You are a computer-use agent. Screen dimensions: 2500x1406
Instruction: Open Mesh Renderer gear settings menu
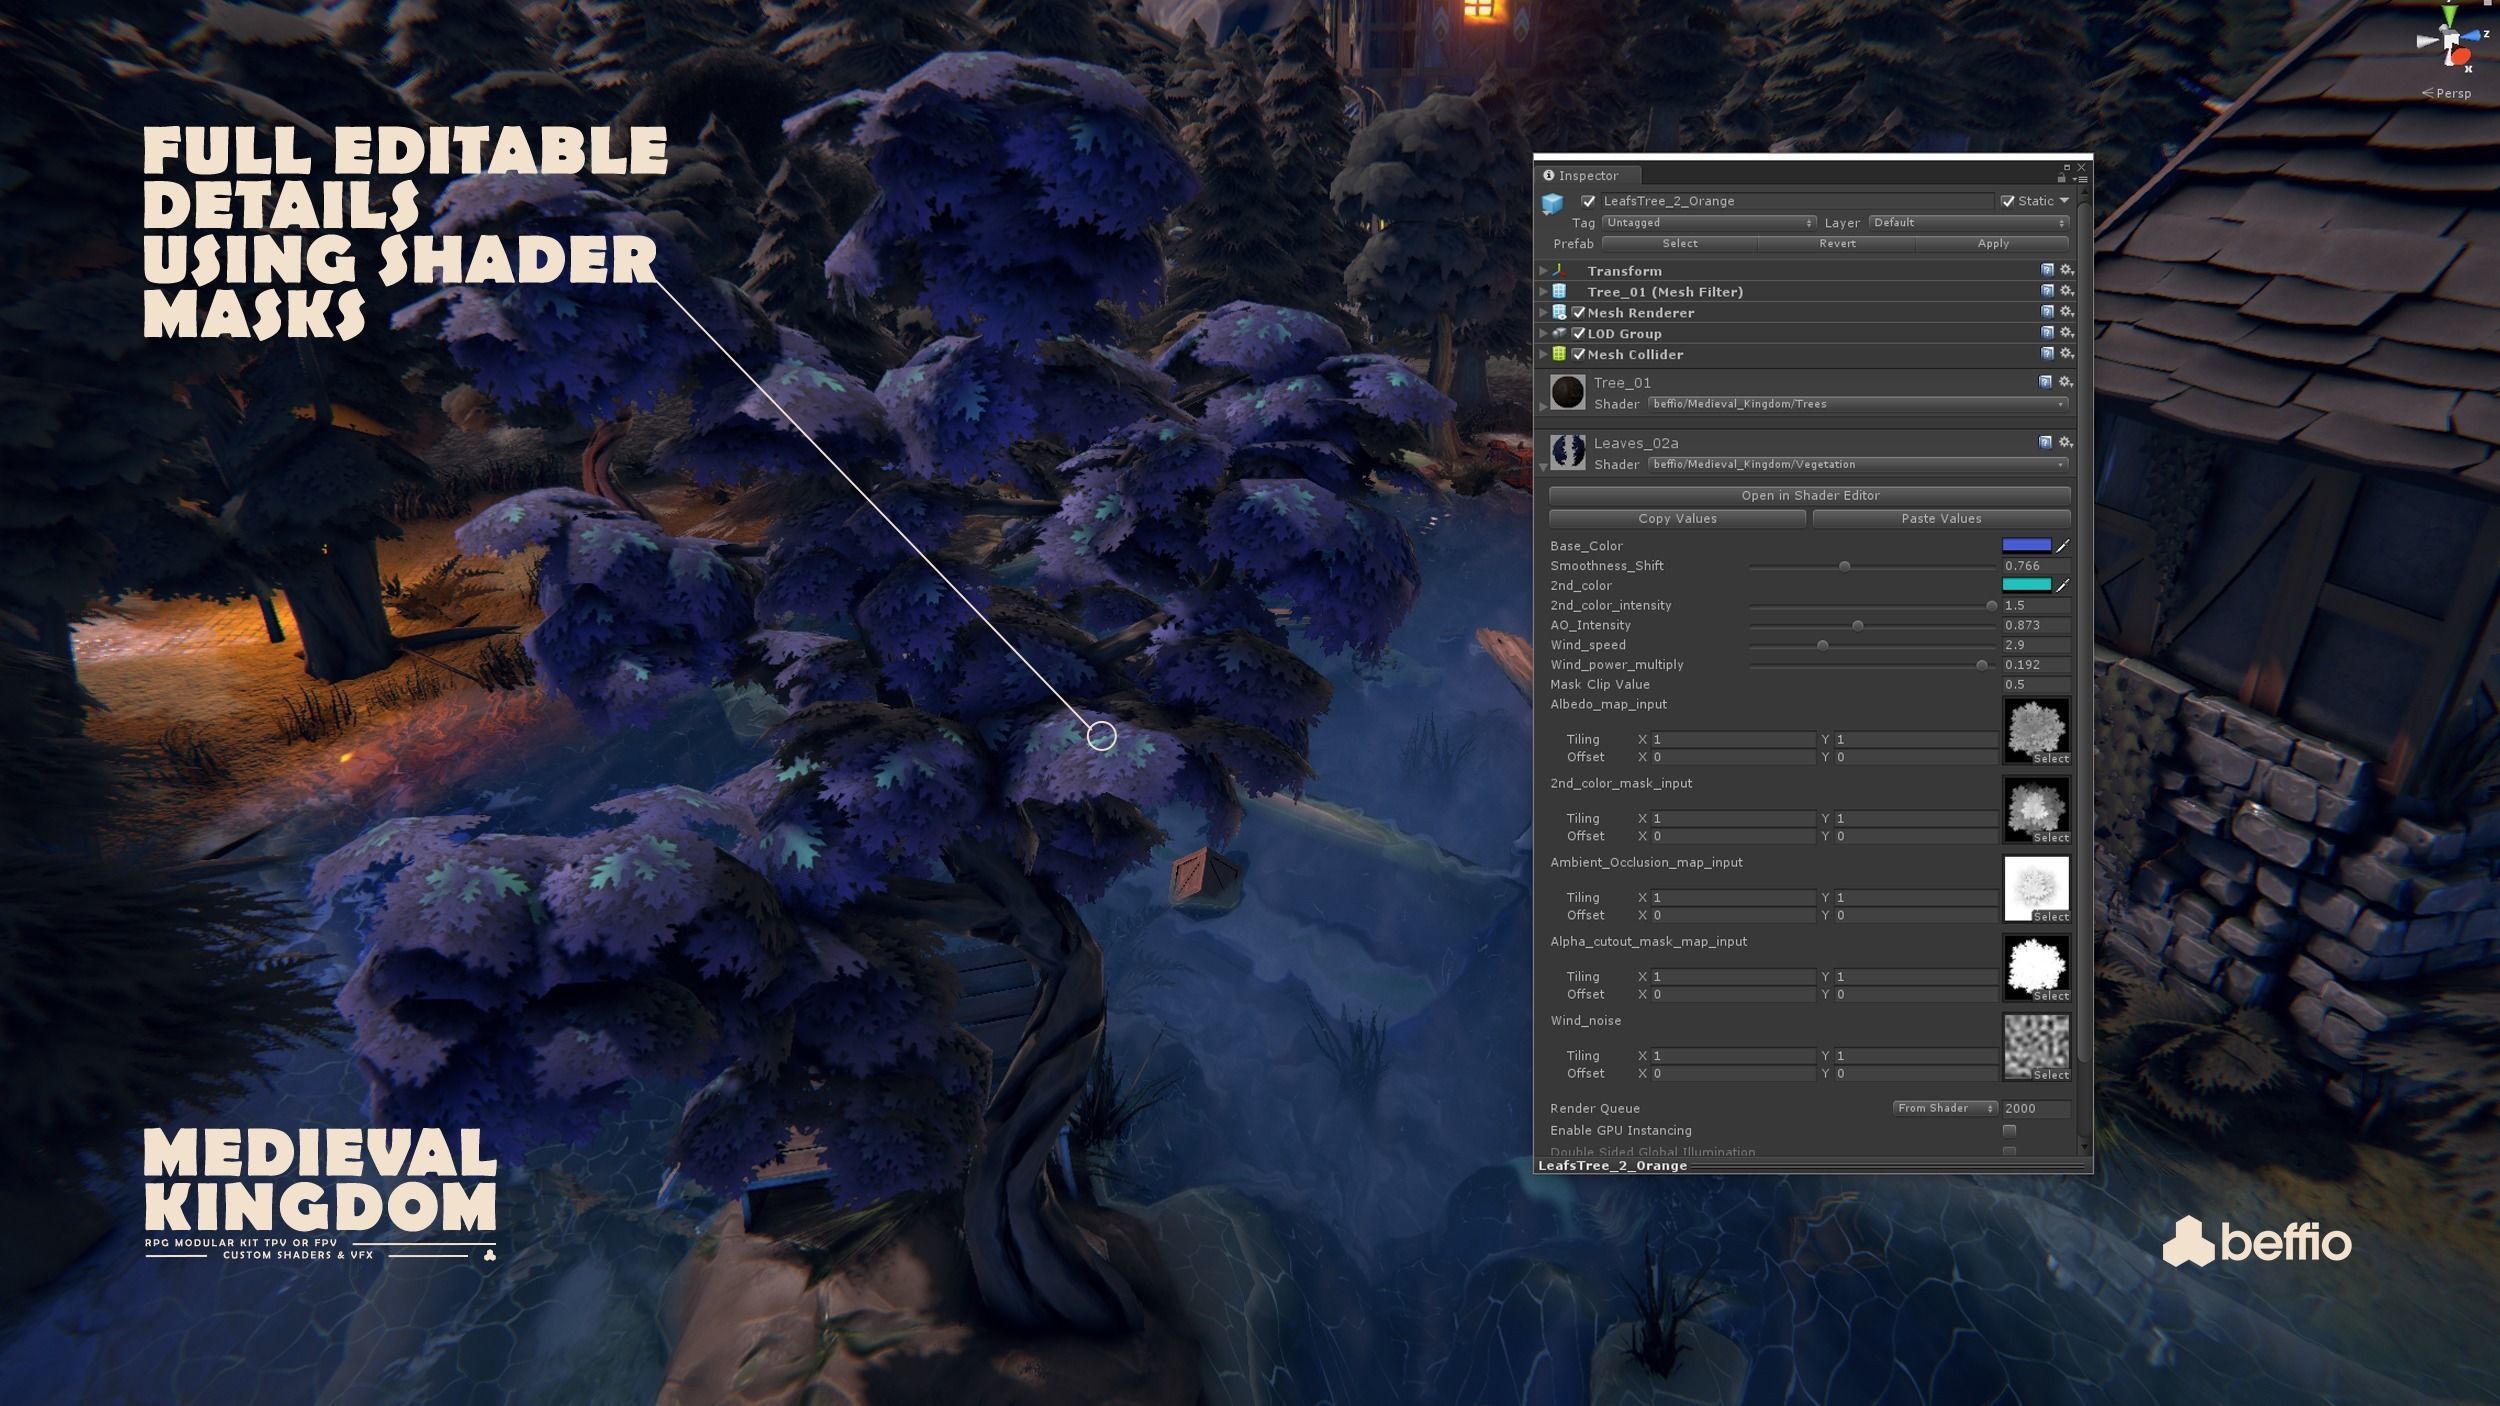pos(2066,312)
